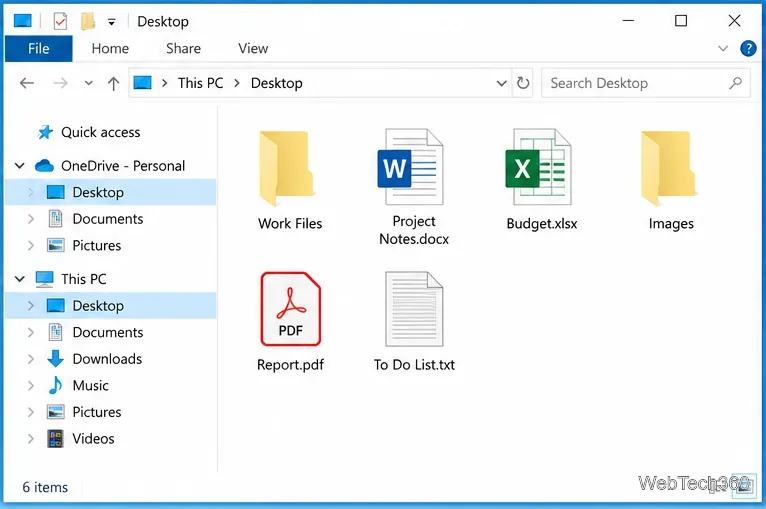The height and width of the screenshot is (509, 766).
Task: Click the Quick access star icon
Action: (x=45, y=132)
